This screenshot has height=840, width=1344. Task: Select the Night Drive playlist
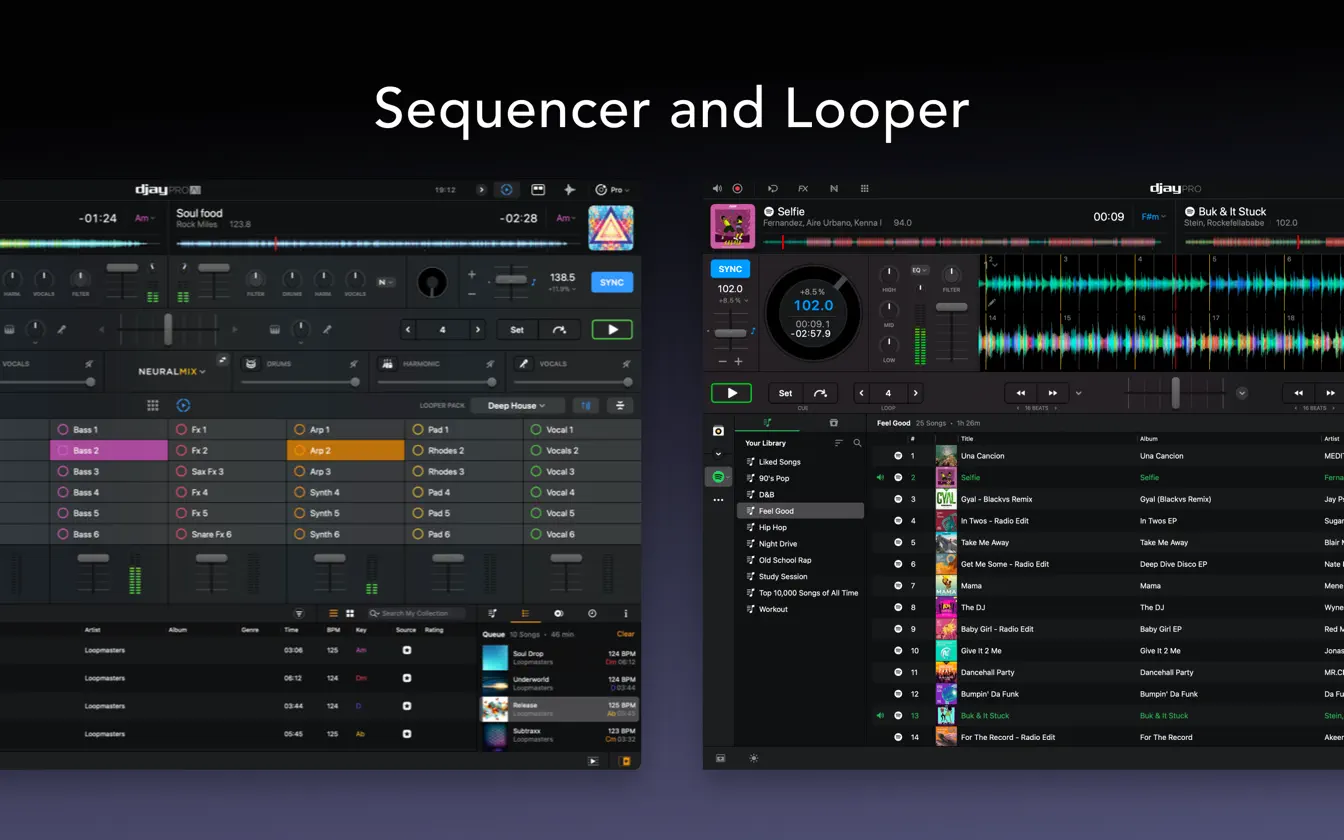[801, 544]
